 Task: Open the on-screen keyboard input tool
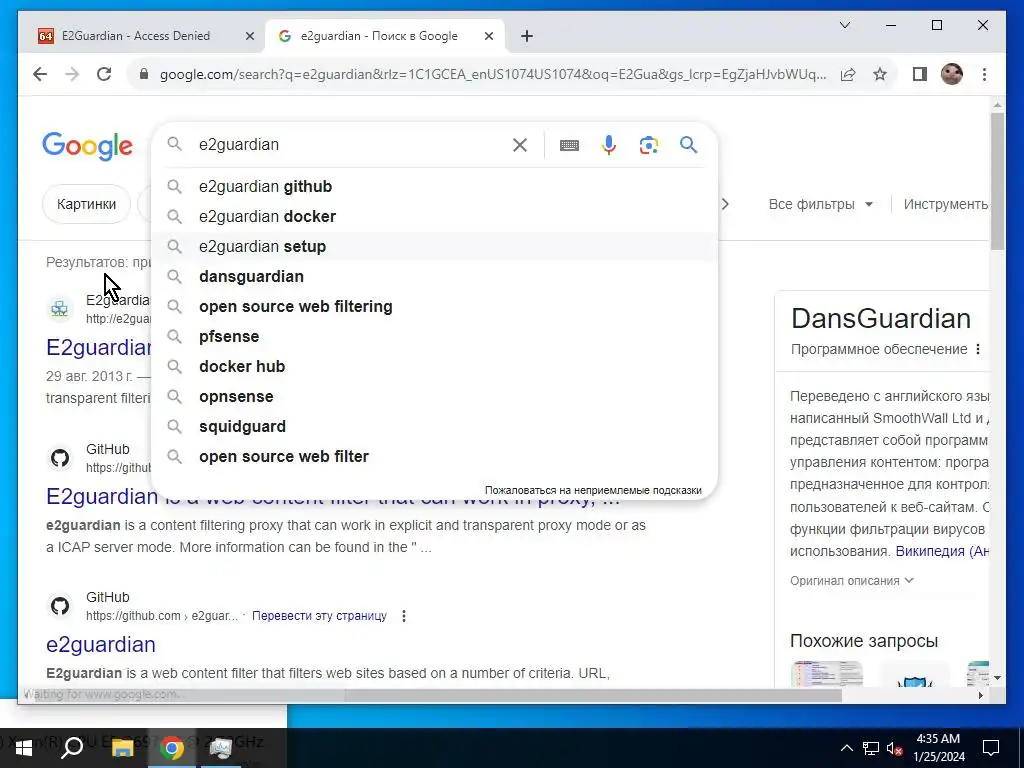(x=569, y=145)
